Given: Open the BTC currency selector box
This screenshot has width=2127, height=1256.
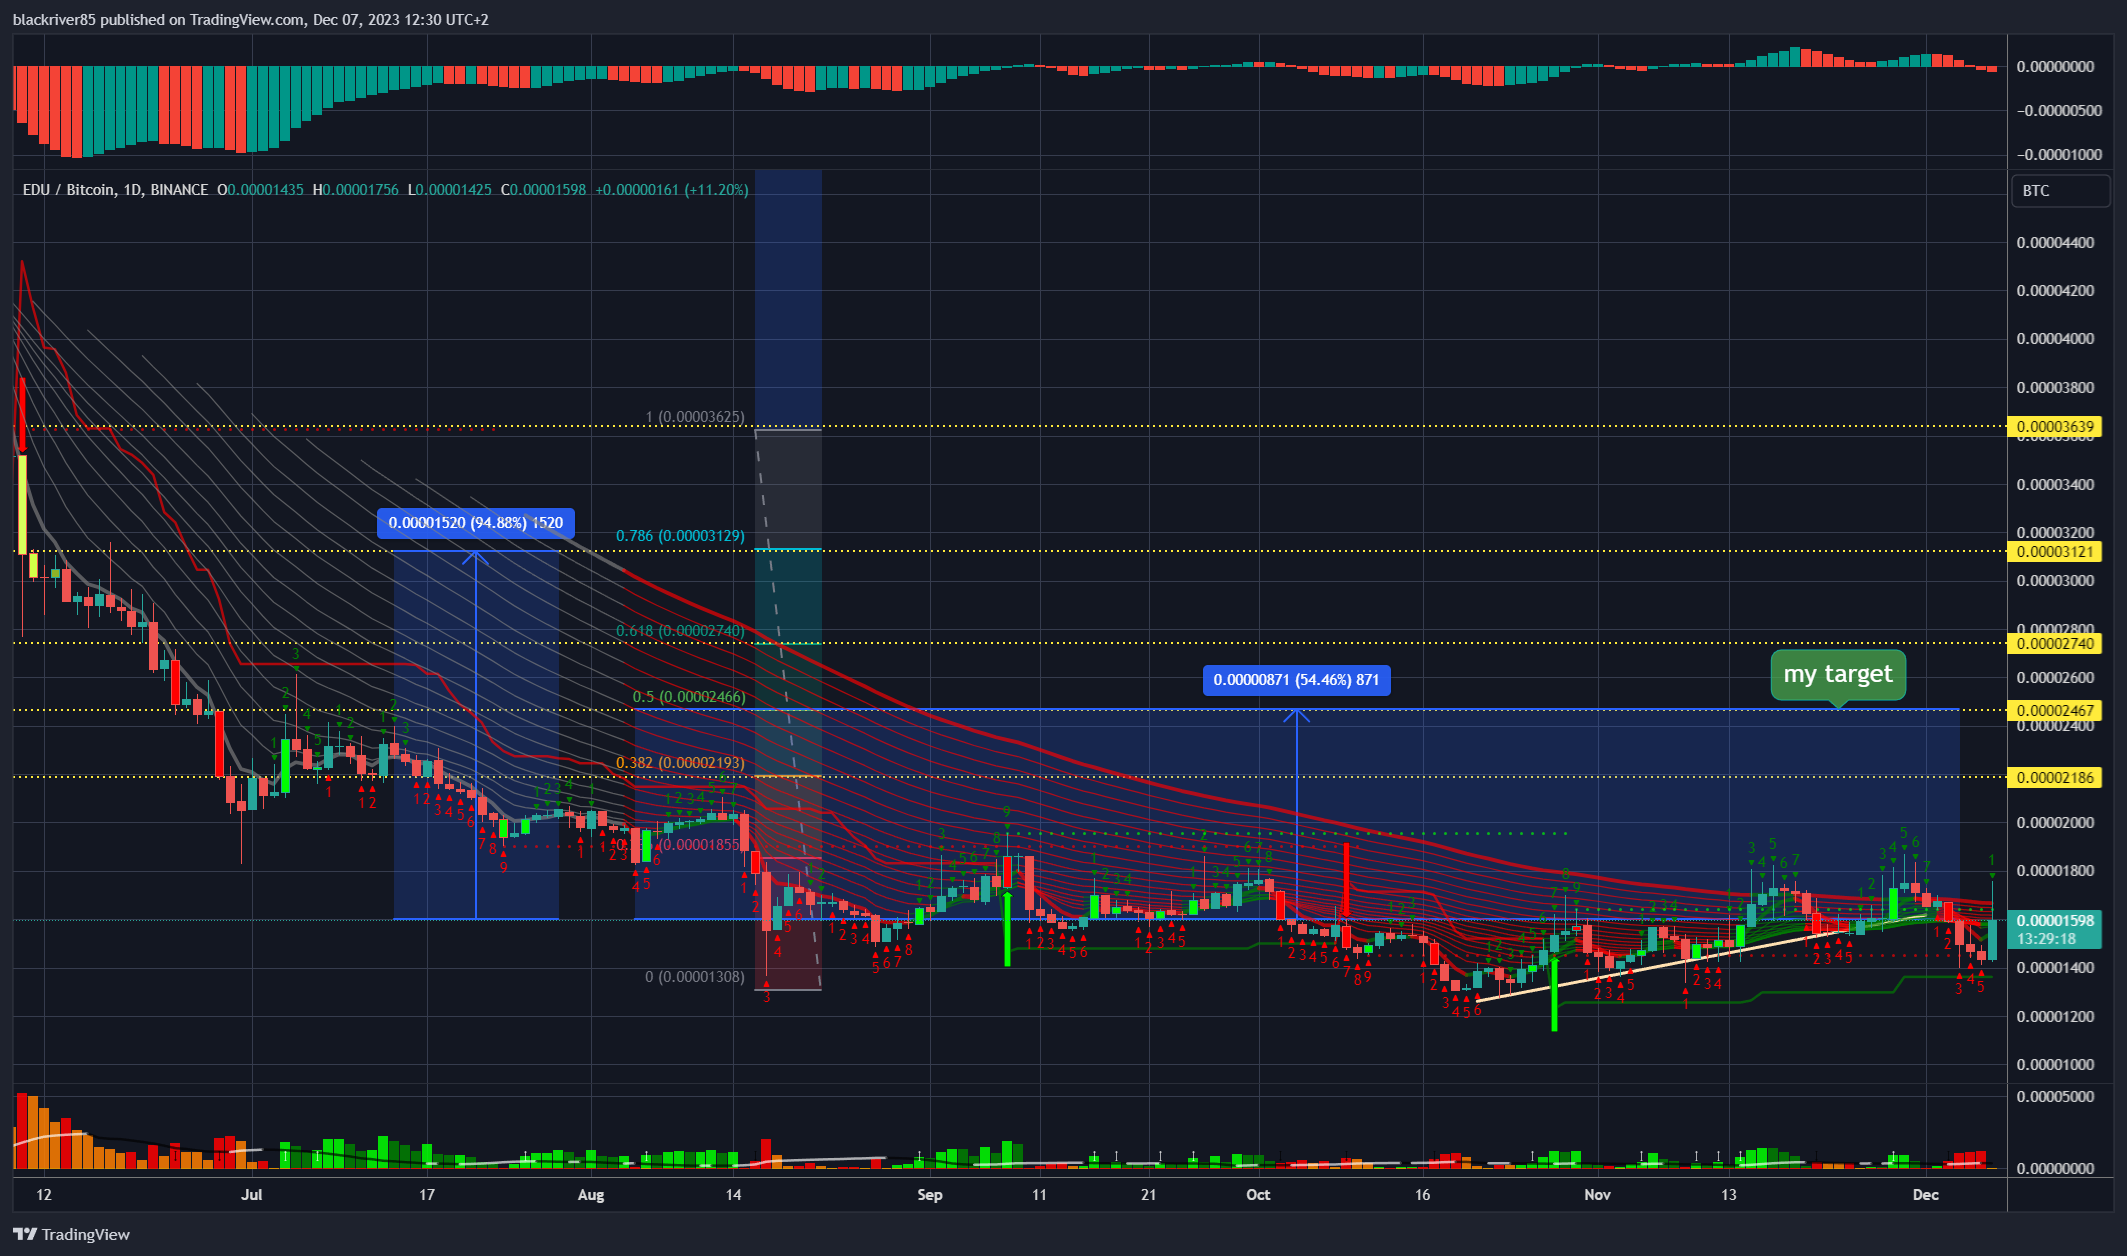Looking at the screenshot, I should tap(2060, 190).
